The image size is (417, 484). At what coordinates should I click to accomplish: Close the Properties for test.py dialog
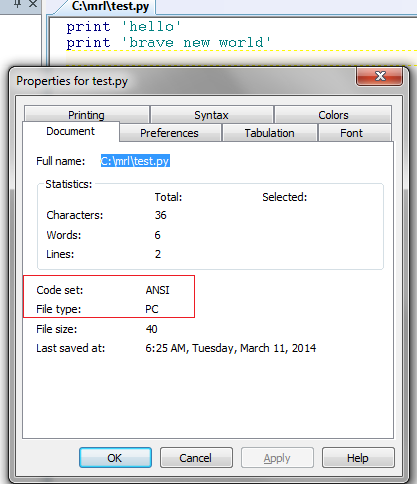380,76
